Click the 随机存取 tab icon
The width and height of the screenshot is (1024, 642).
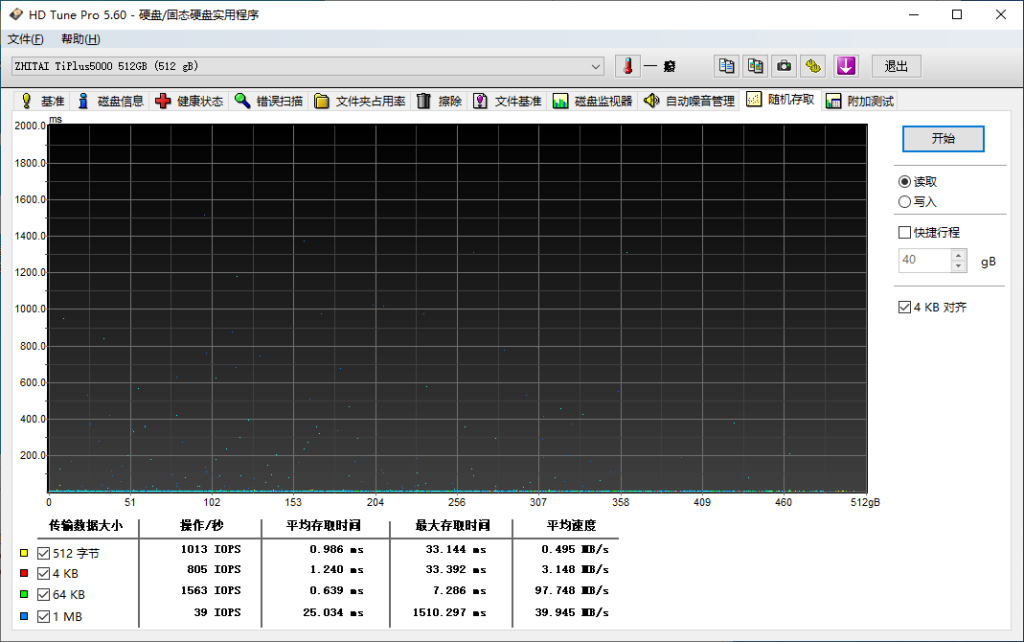tap(754, 99)
